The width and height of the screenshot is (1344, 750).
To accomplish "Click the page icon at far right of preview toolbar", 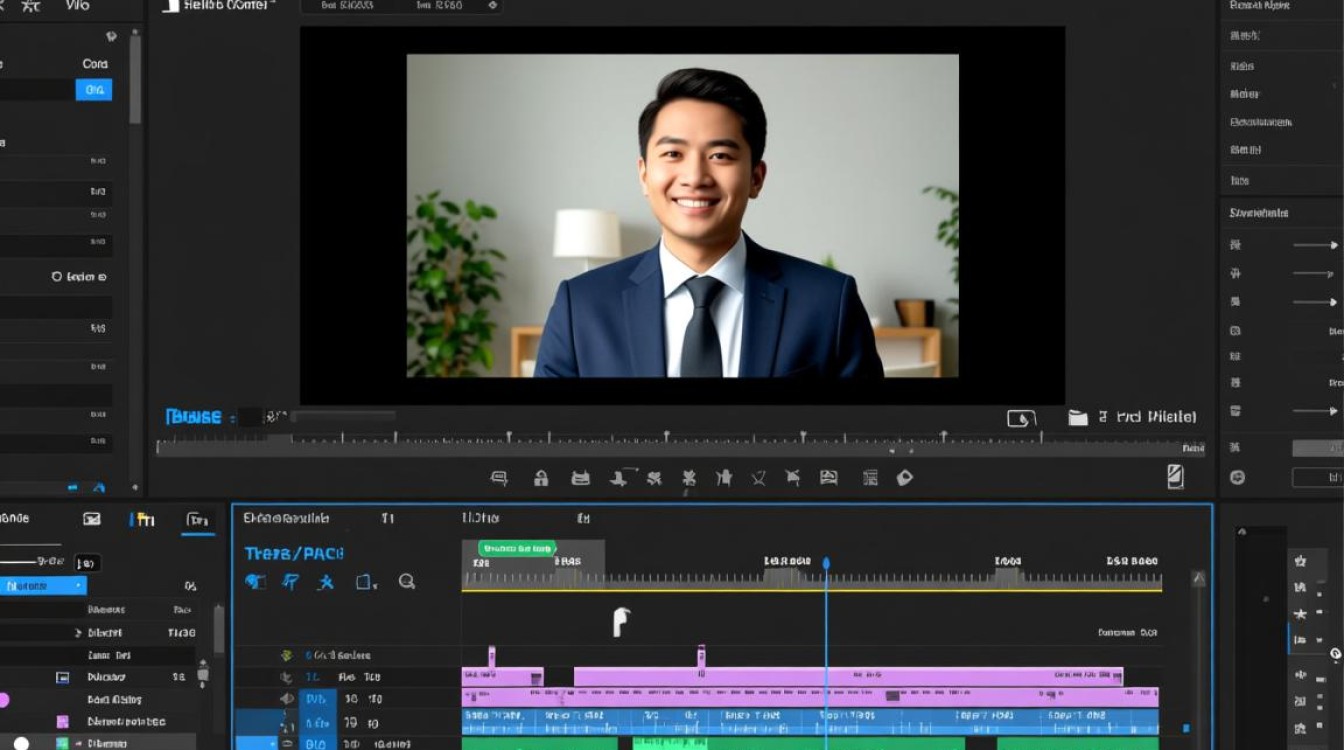I will pos(1176,477).
